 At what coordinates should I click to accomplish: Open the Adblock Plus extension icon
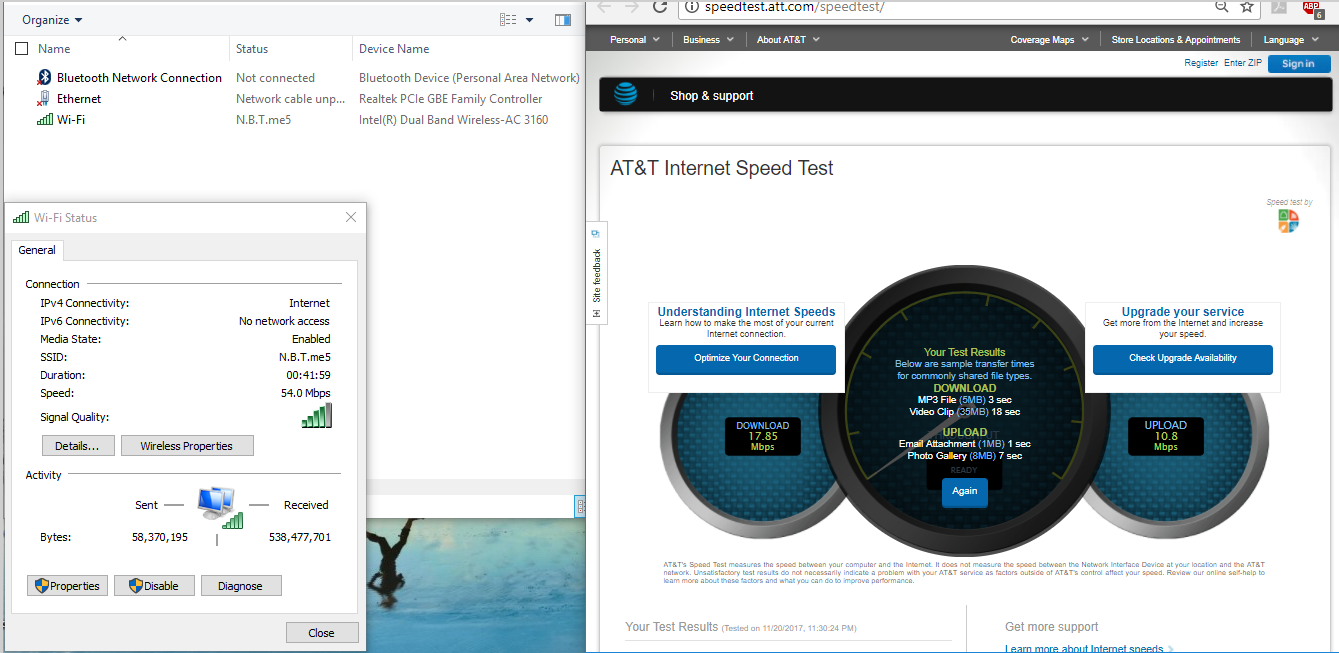coord(1313,8)
